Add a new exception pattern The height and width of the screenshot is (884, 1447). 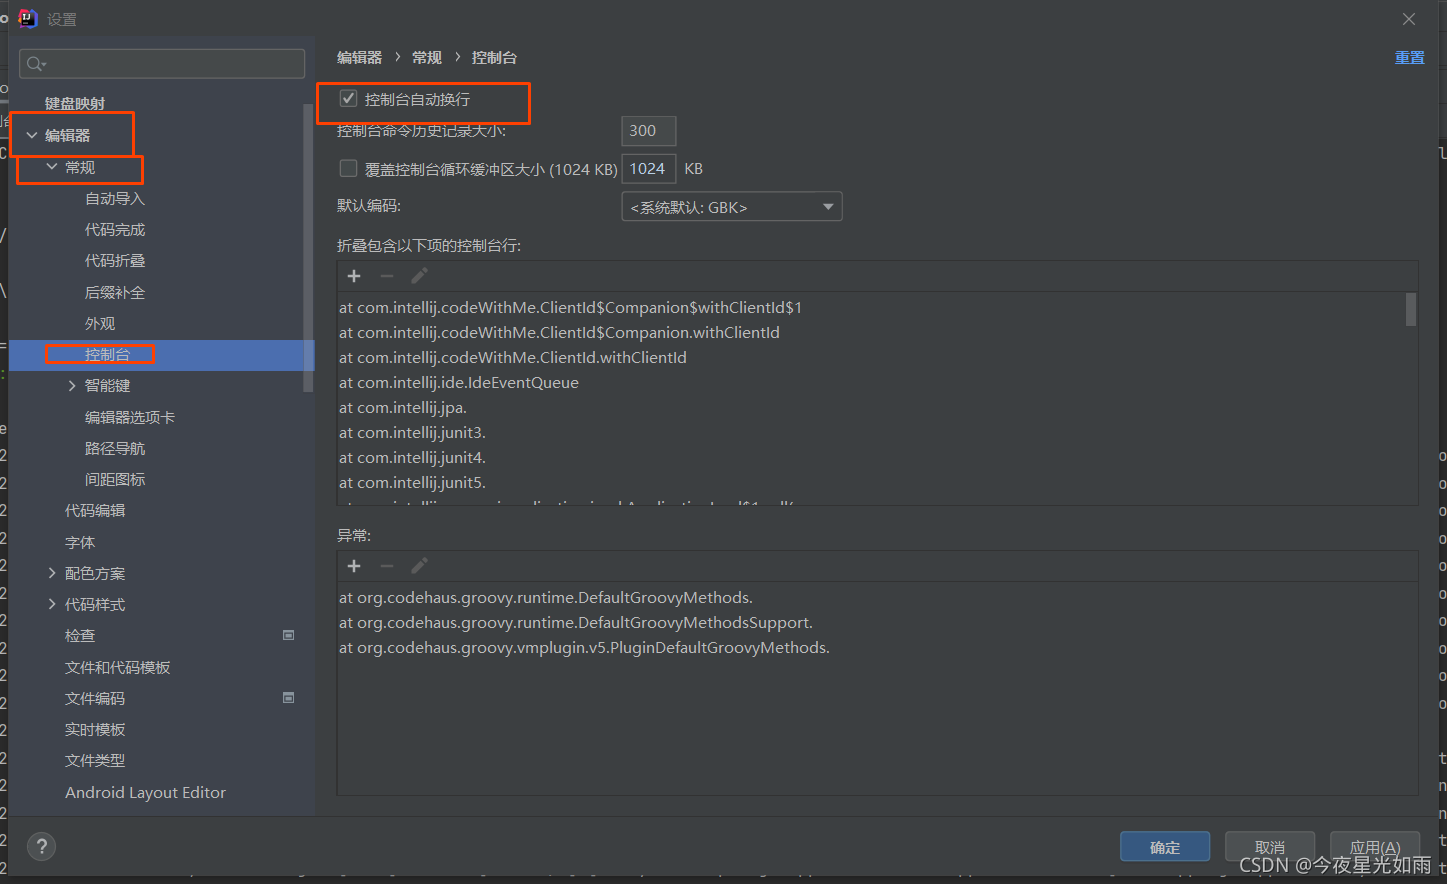coord(354,566)
